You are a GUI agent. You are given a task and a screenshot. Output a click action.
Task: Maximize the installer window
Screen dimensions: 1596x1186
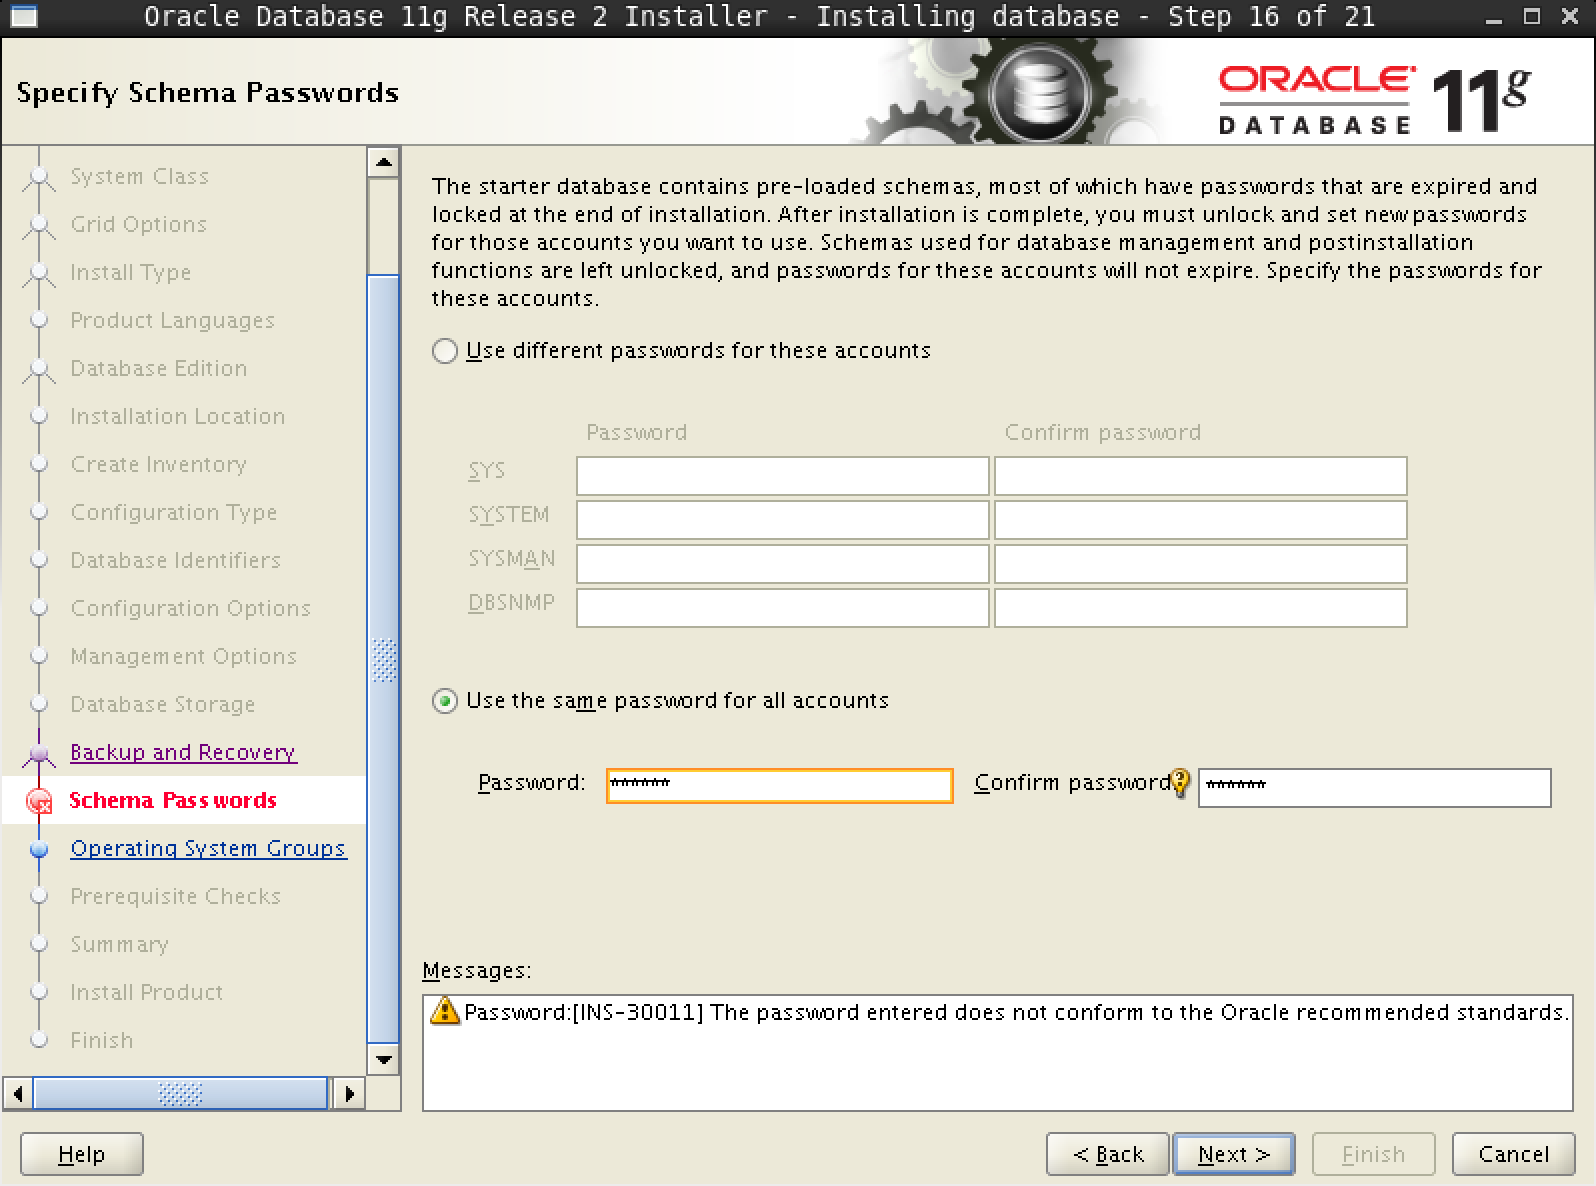pyautogui.click(x=1531, y=17)
